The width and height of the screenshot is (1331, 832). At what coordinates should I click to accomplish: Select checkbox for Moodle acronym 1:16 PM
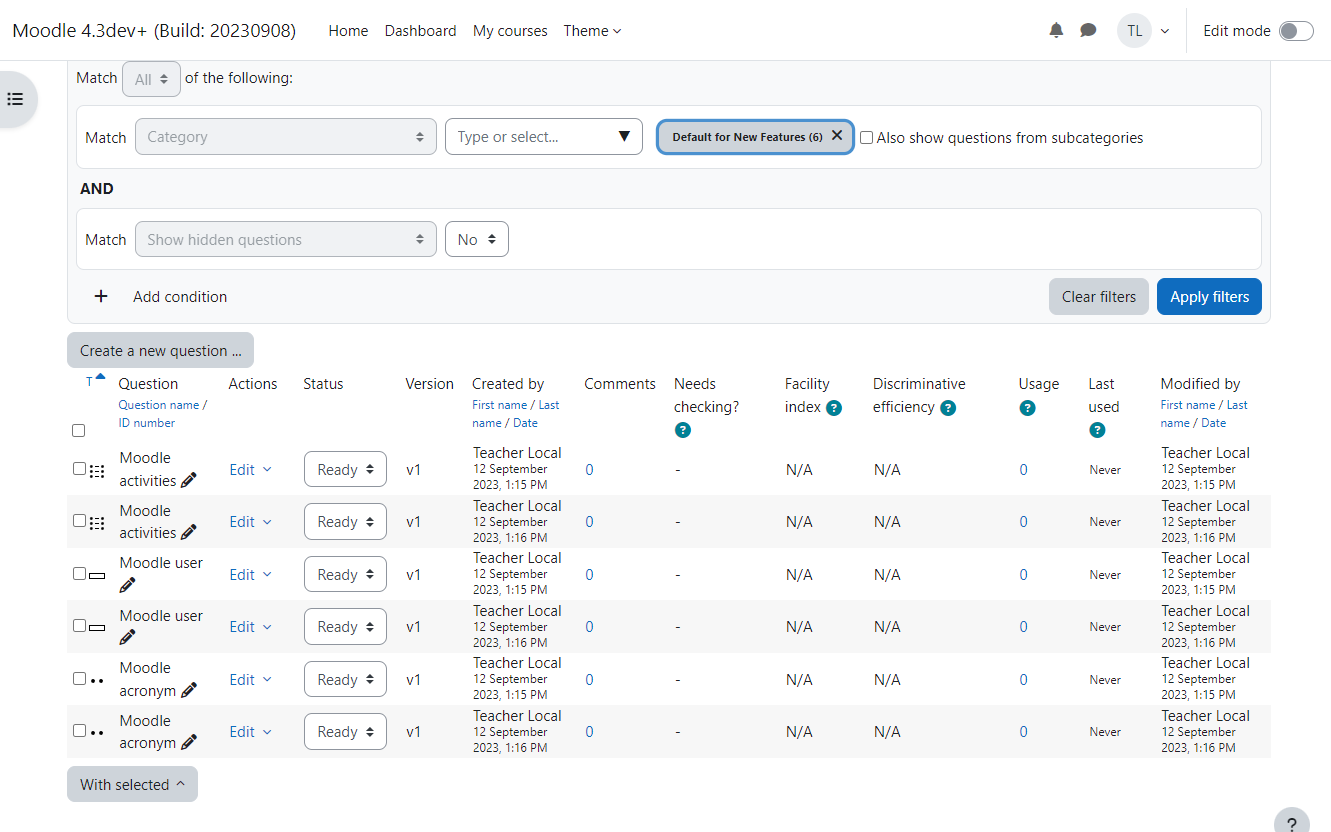coord(80,730)
